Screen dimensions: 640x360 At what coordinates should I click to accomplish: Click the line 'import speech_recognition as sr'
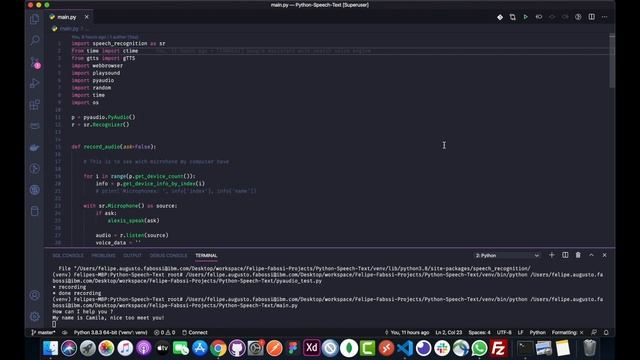(x=118, y=44)
